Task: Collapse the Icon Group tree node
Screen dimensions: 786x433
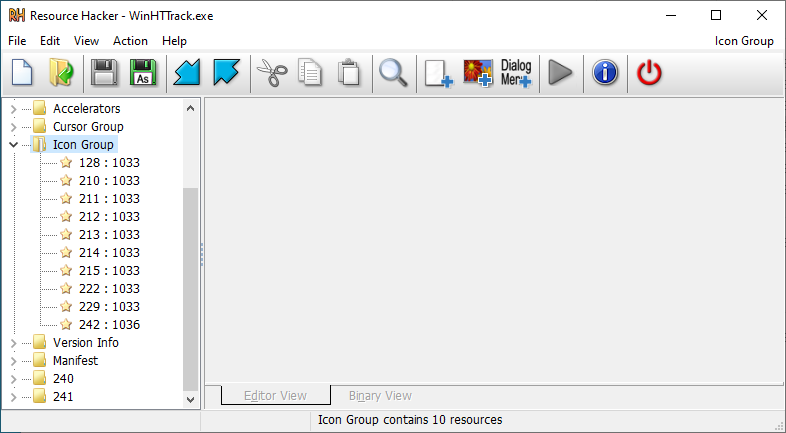Action: click(14, 145)
